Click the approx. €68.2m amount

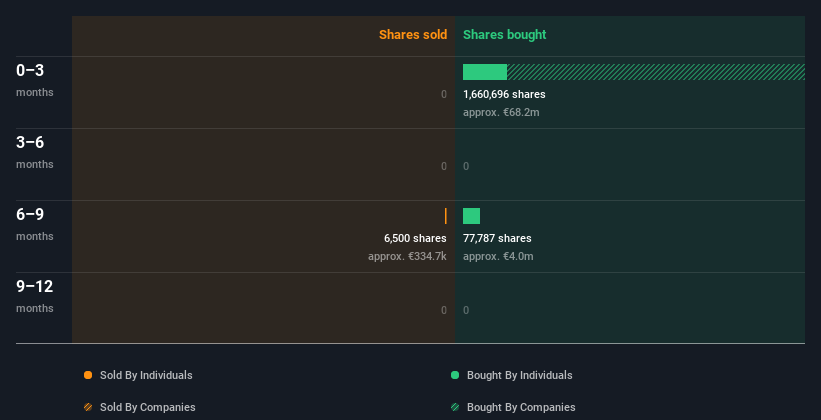tap(501, 113)
